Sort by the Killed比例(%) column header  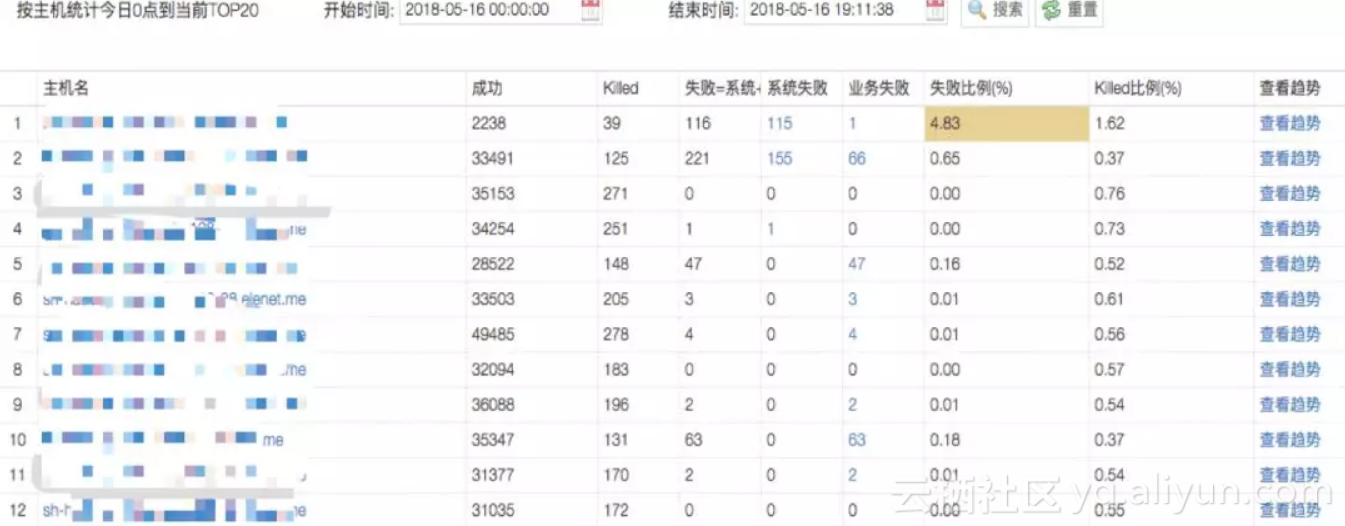pyautogui.click(x=1139, y=88)
